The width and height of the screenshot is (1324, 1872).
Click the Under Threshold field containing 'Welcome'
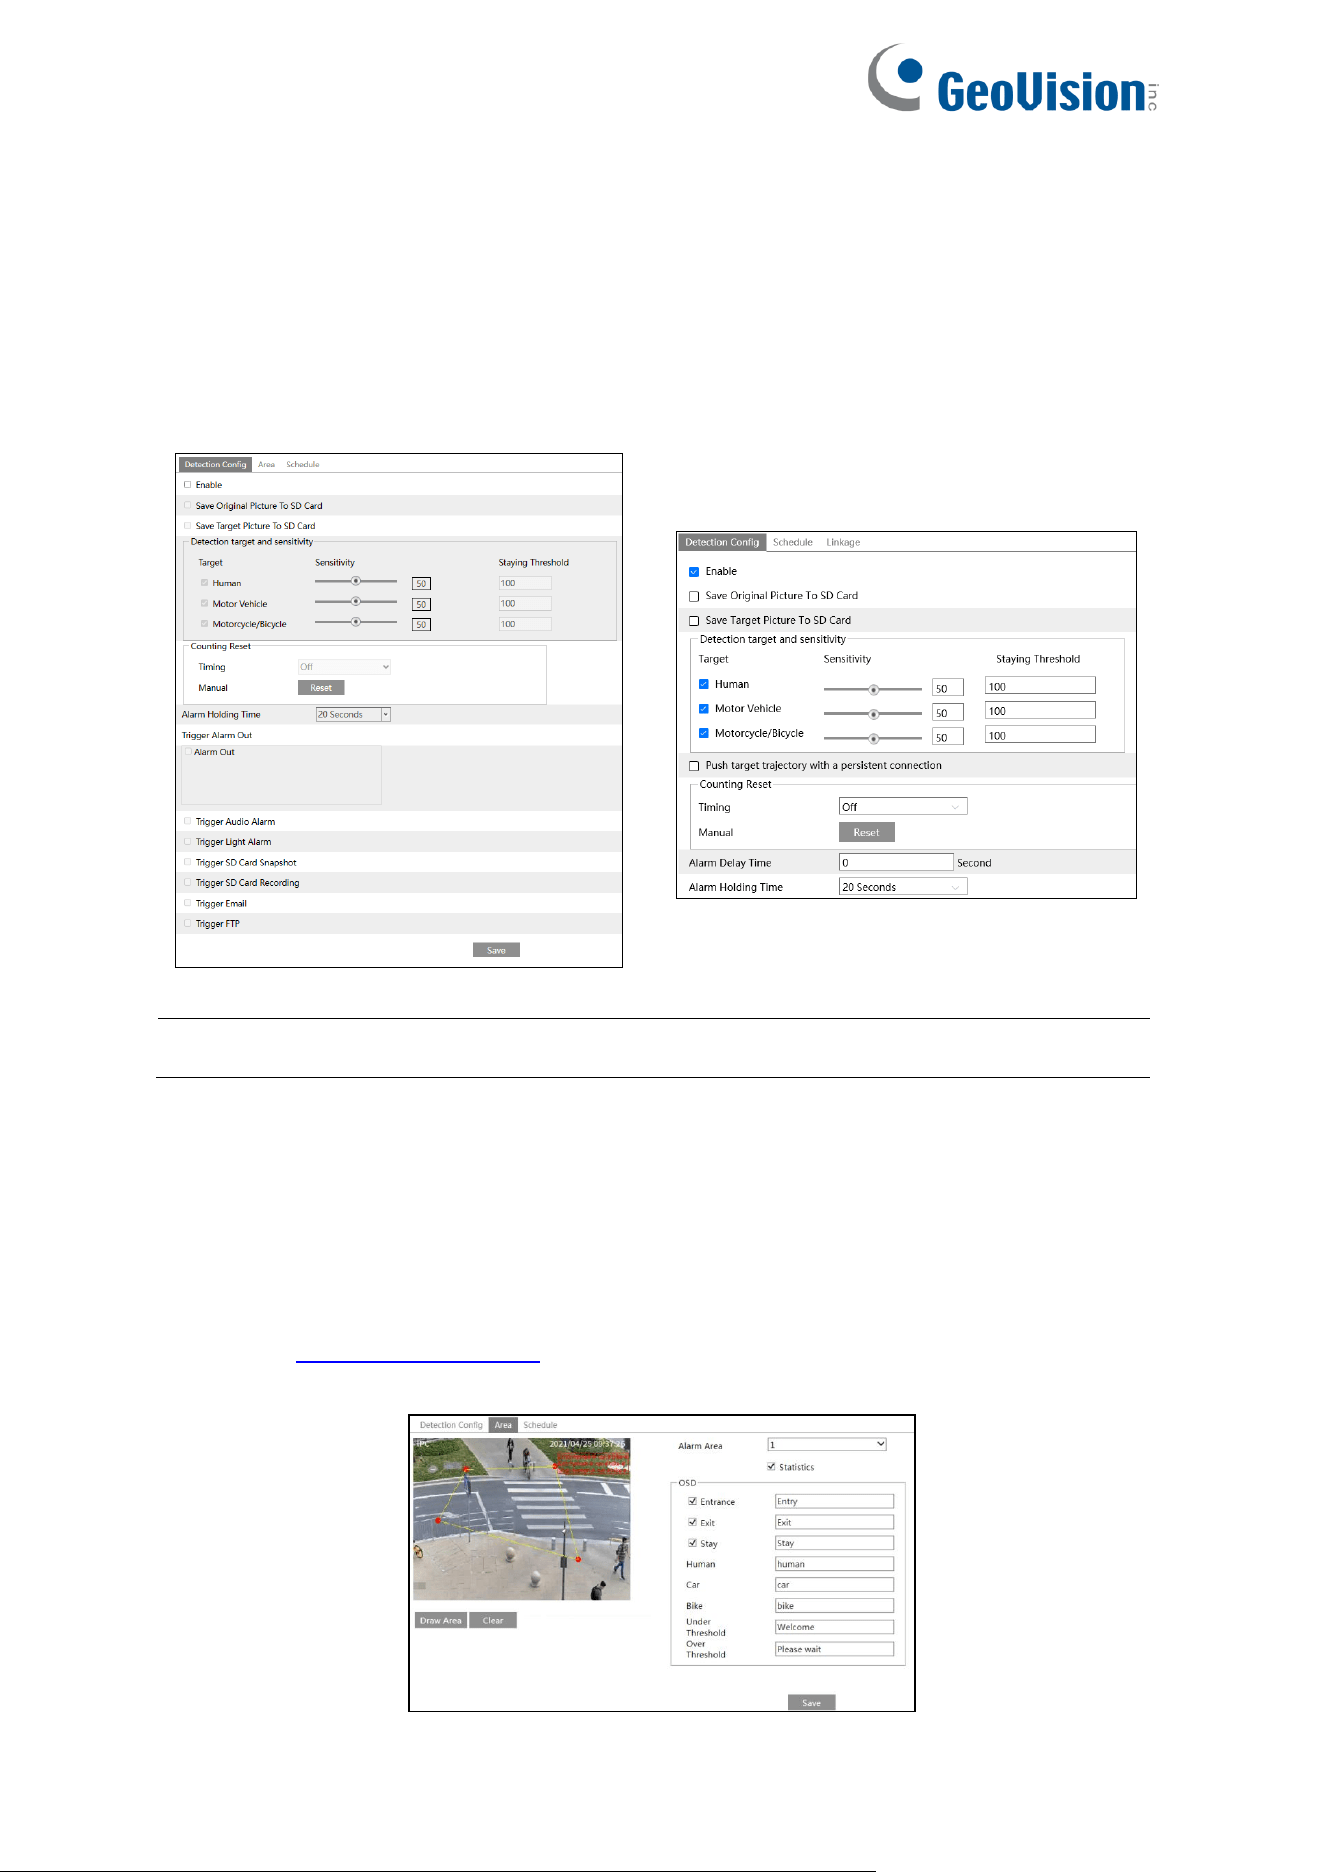click(x=834, y=1627)
